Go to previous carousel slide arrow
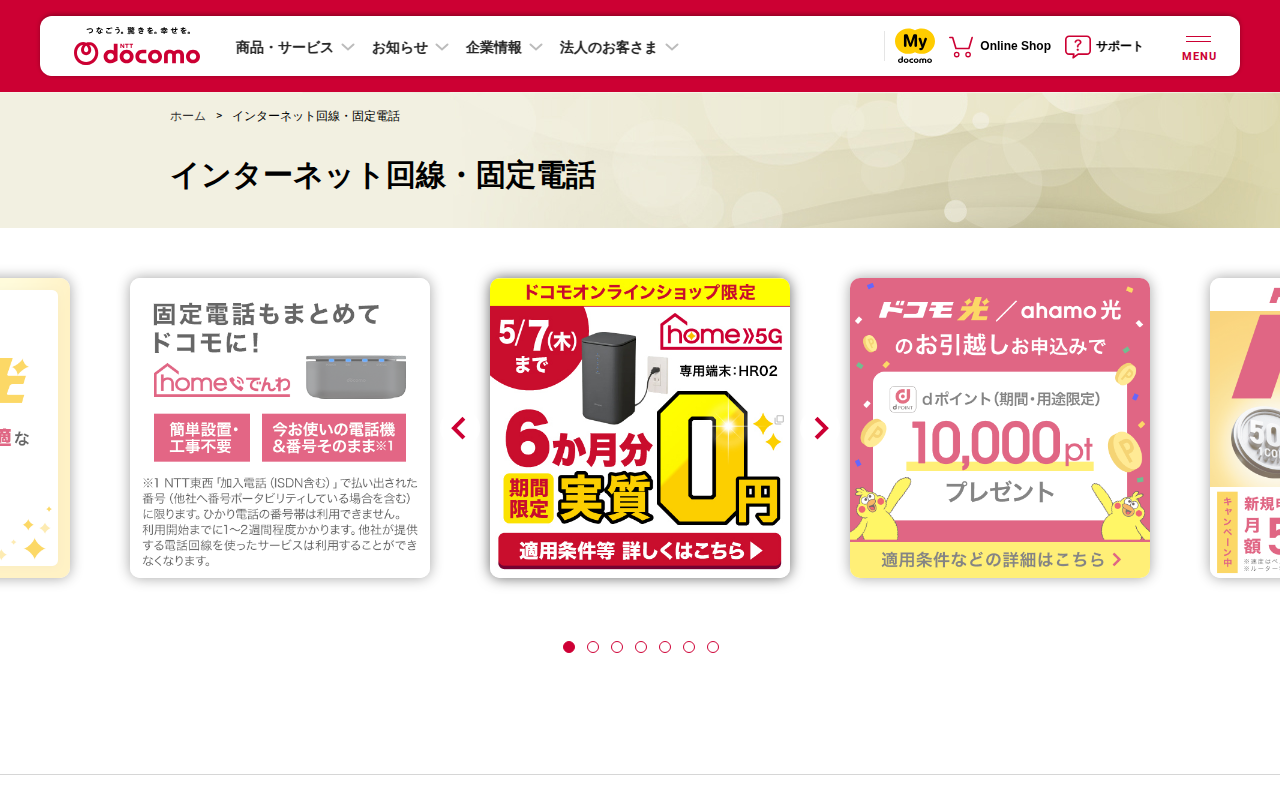This screenshot has height=800, width=1280. tap(459, 428)
